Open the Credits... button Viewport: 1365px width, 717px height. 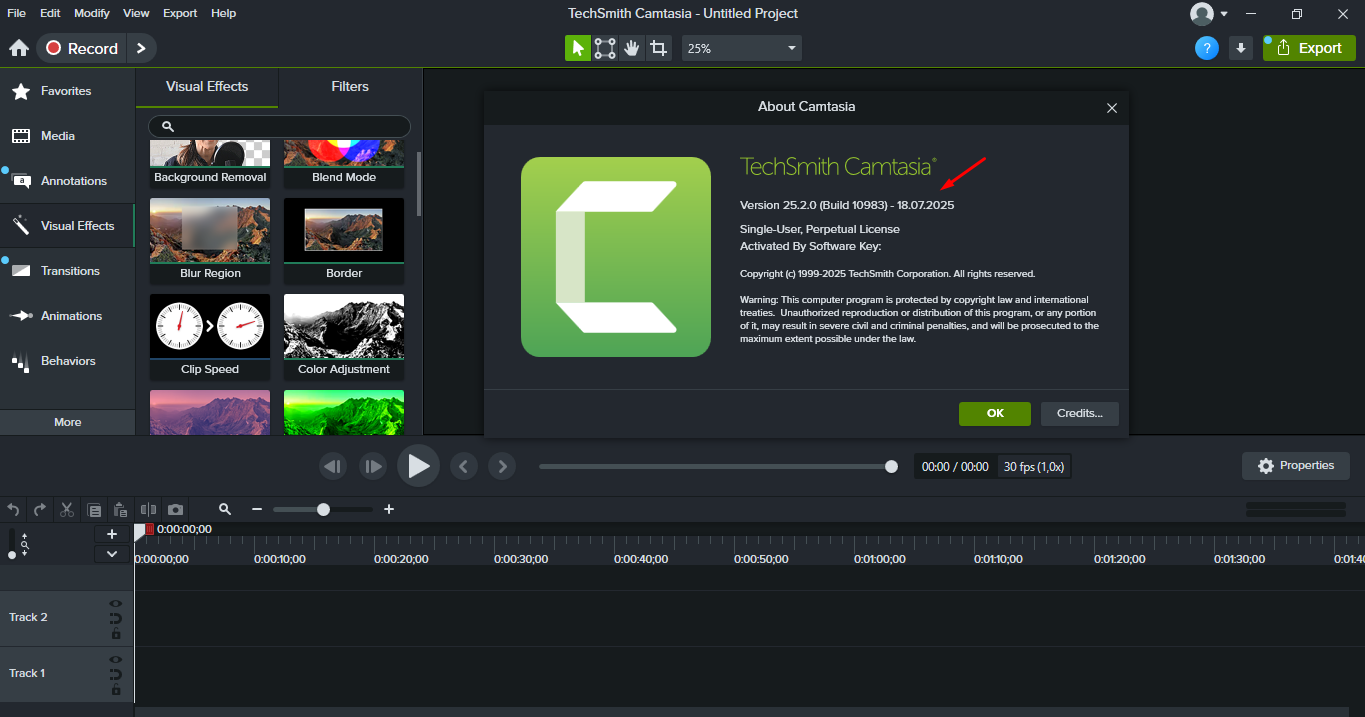click(1079, 414)
